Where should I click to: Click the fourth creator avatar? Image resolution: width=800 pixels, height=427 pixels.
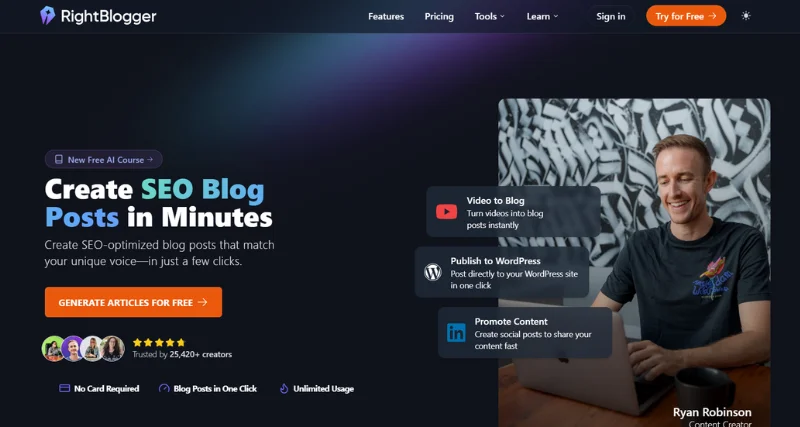[112, 348]
